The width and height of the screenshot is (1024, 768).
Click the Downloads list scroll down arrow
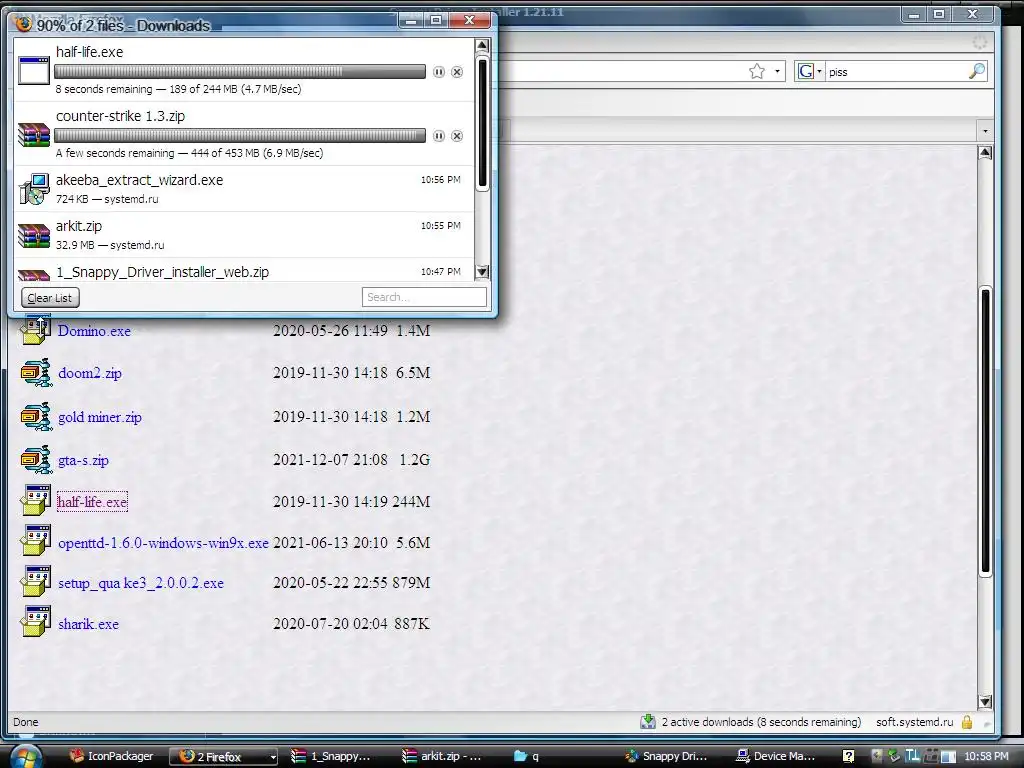pos(482,272)
